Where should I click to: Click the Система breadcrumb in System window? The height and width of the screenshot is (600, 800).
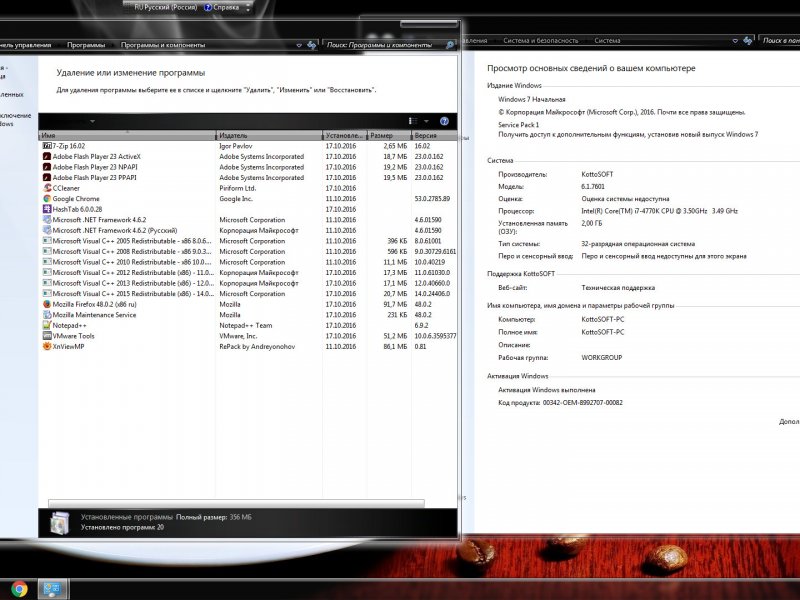click(607, 40)
